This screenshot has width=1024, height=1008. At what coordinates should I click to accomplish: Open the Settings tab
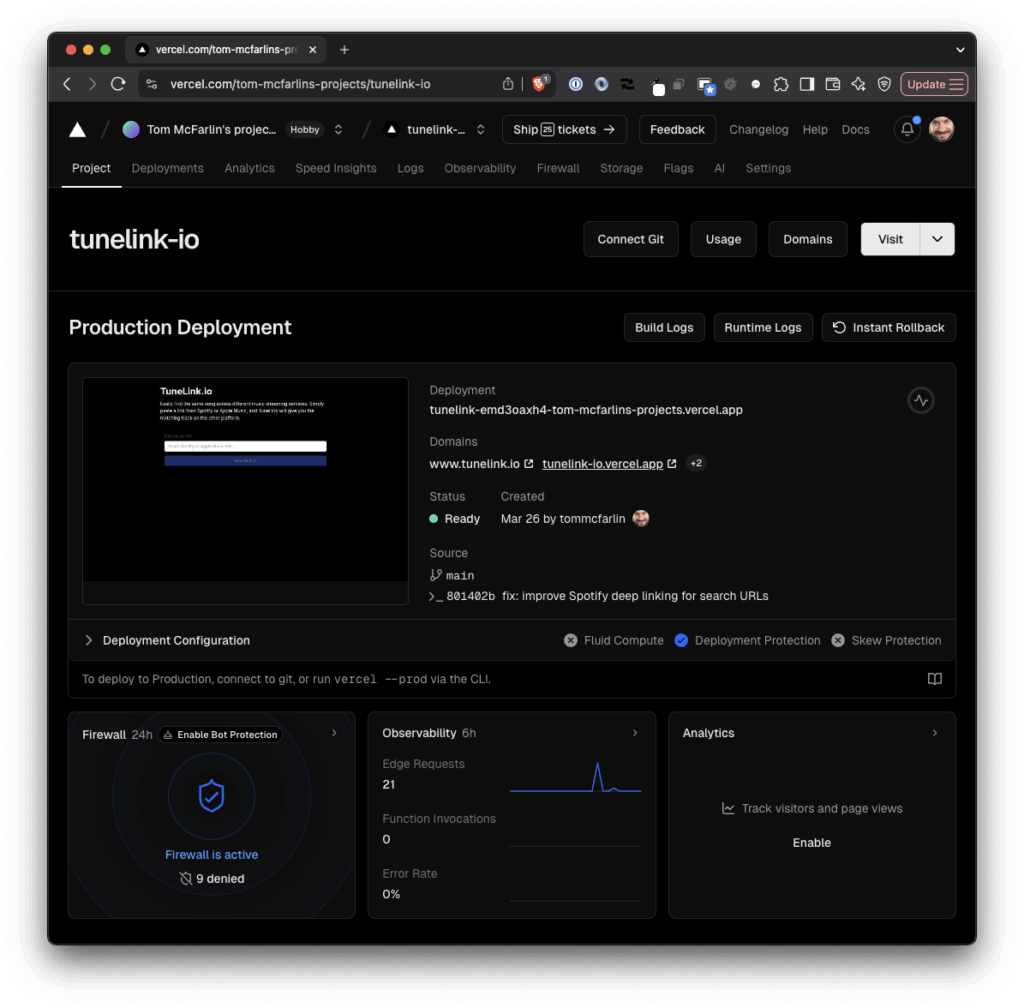(768, 168)
